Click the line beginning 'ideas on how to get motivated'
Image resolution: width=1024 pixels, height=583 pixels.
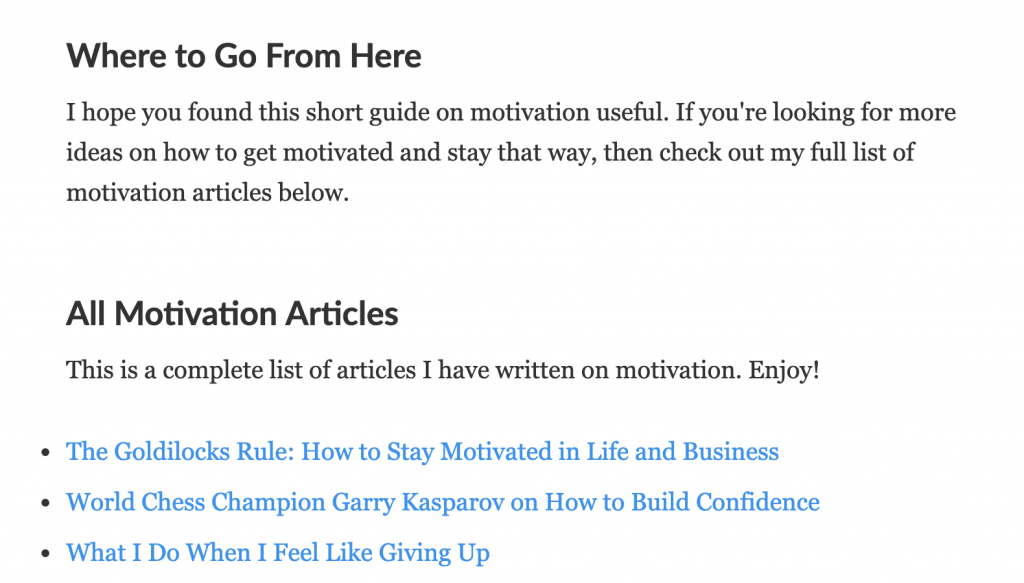(490, 153)
